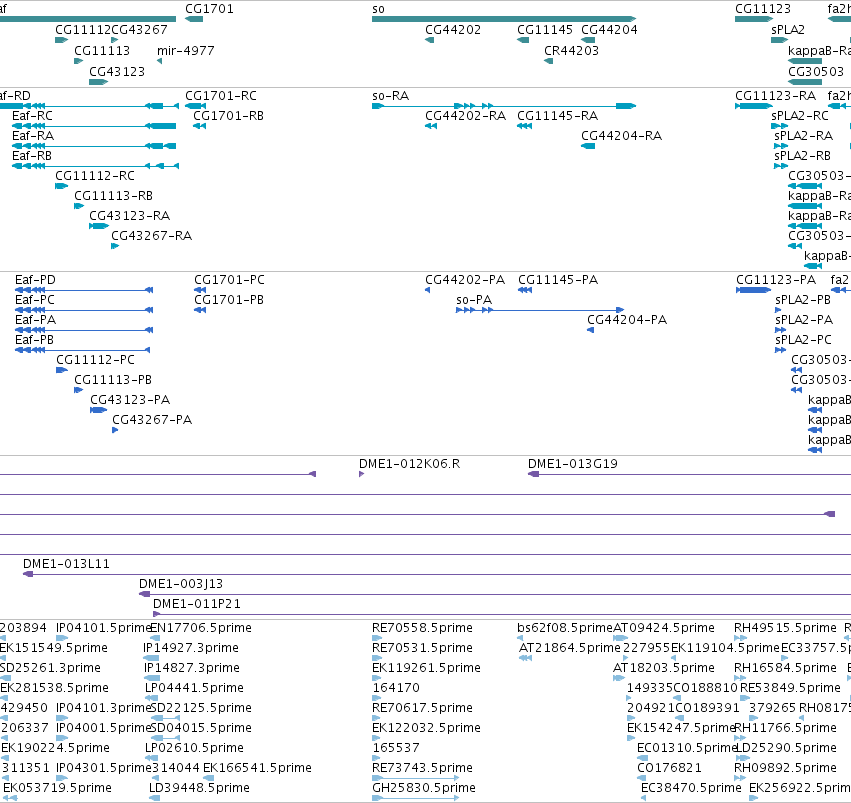Image resolution: width=851 pixels, height=803 pixels.
Task: Select the GH25830.5prime EST glyph line
Action: coord(416,798)
